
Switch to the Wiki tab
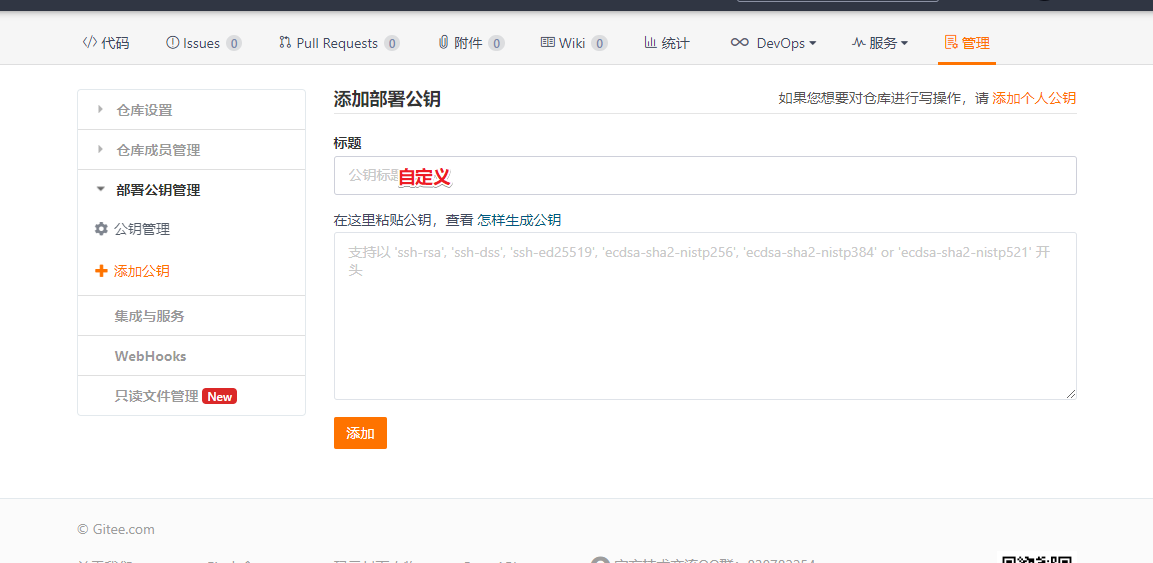572,43
